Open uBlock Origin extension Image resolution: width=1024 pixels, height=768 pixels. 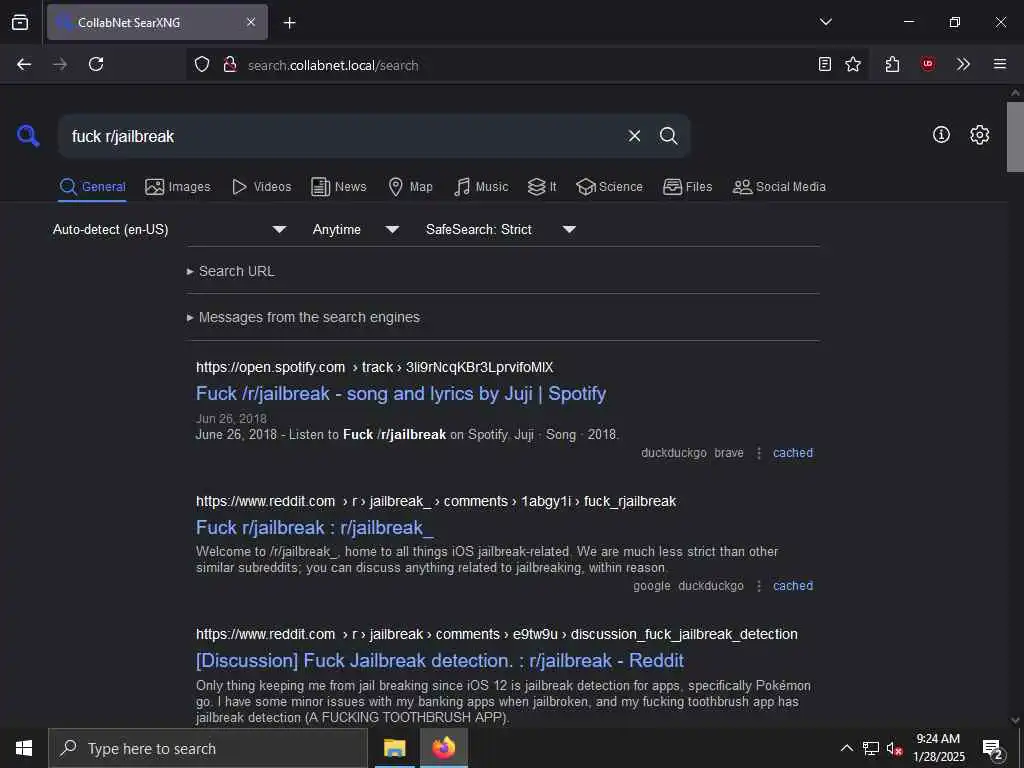927,64
